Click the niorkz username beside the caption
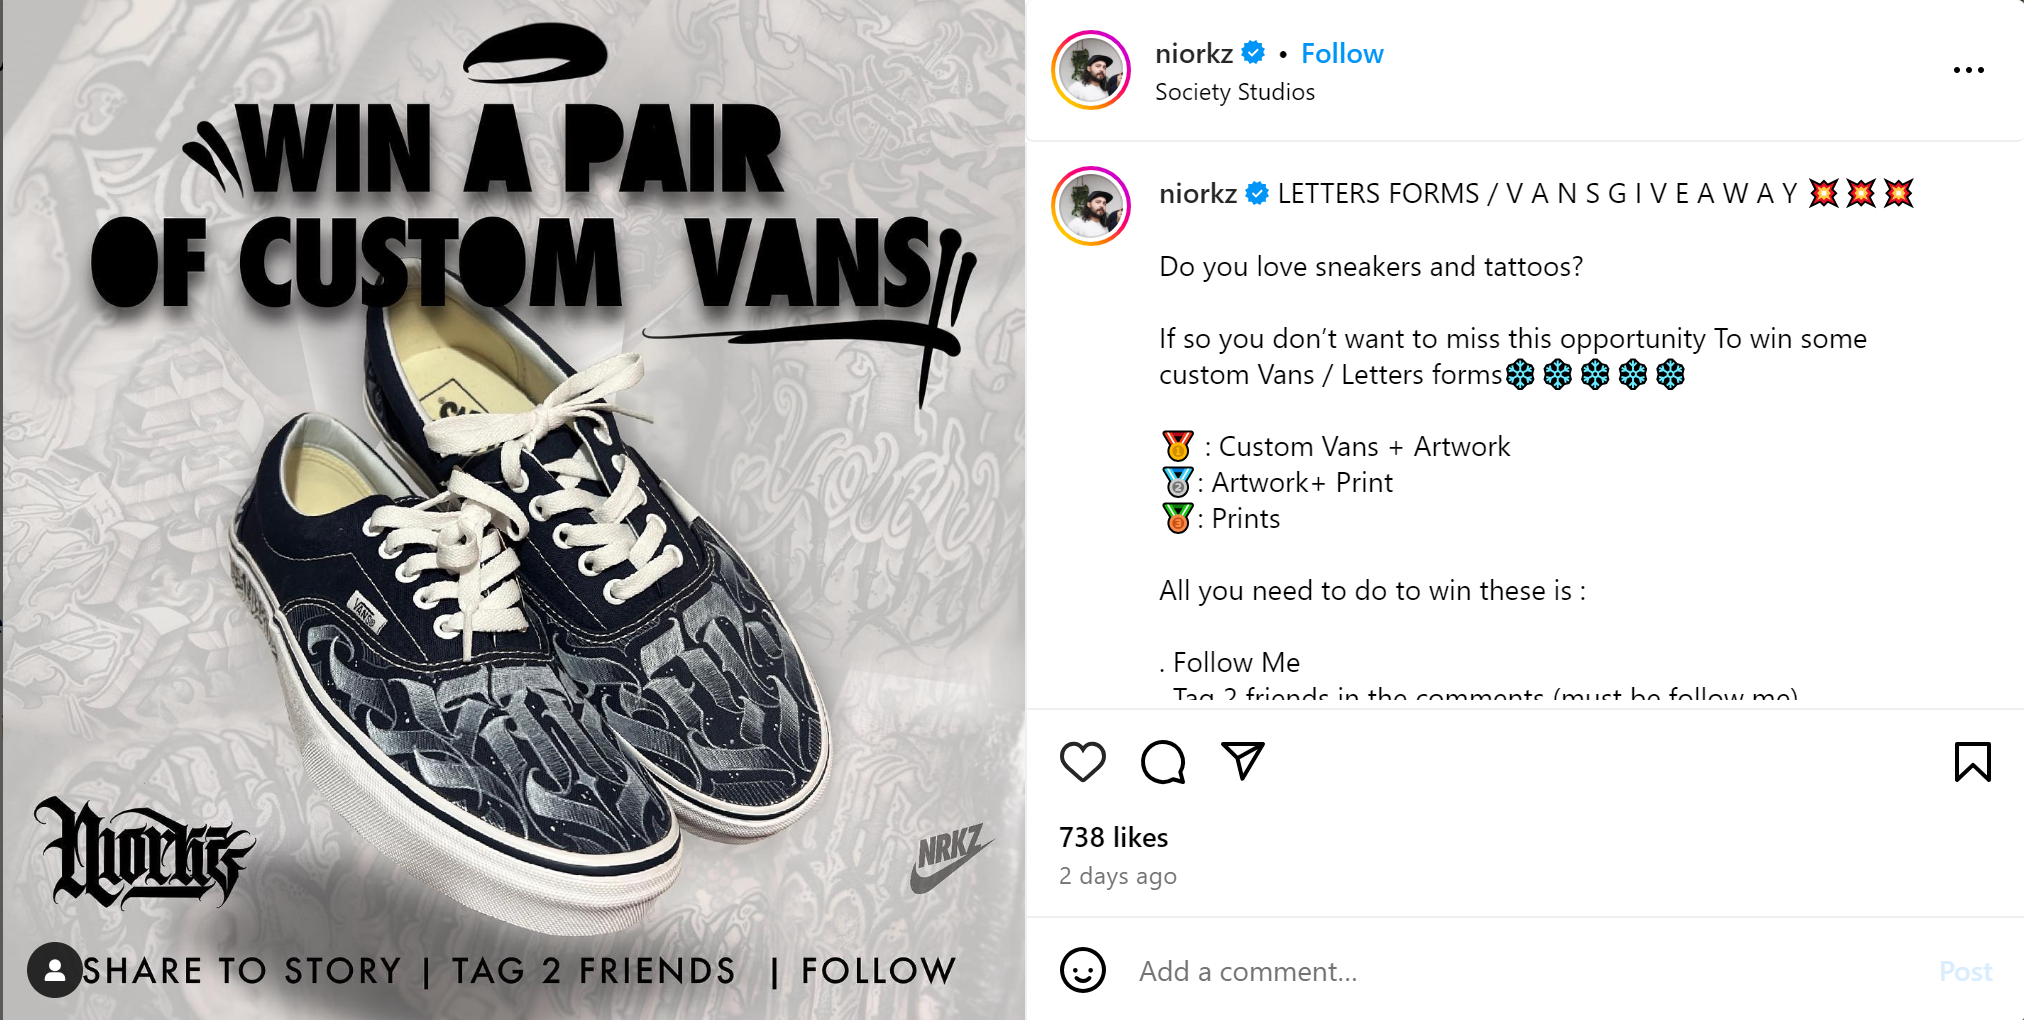This screenshot has height=1020, width=2024. click(1197, 193)
